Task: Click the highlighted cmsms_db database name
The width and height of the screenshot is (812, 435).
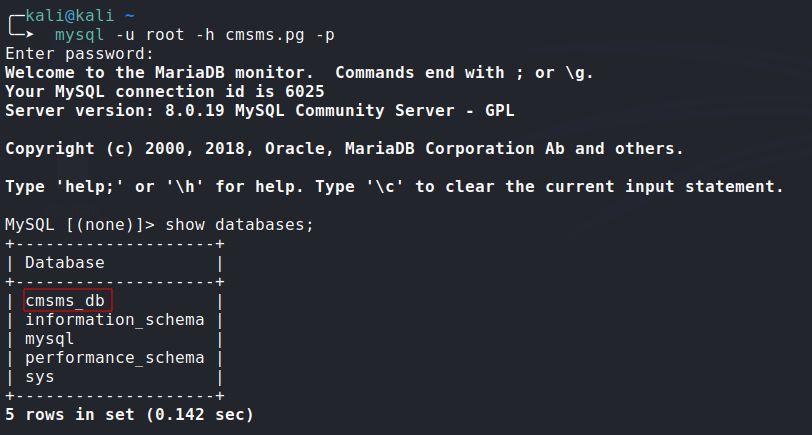Action: pos(67,300)
